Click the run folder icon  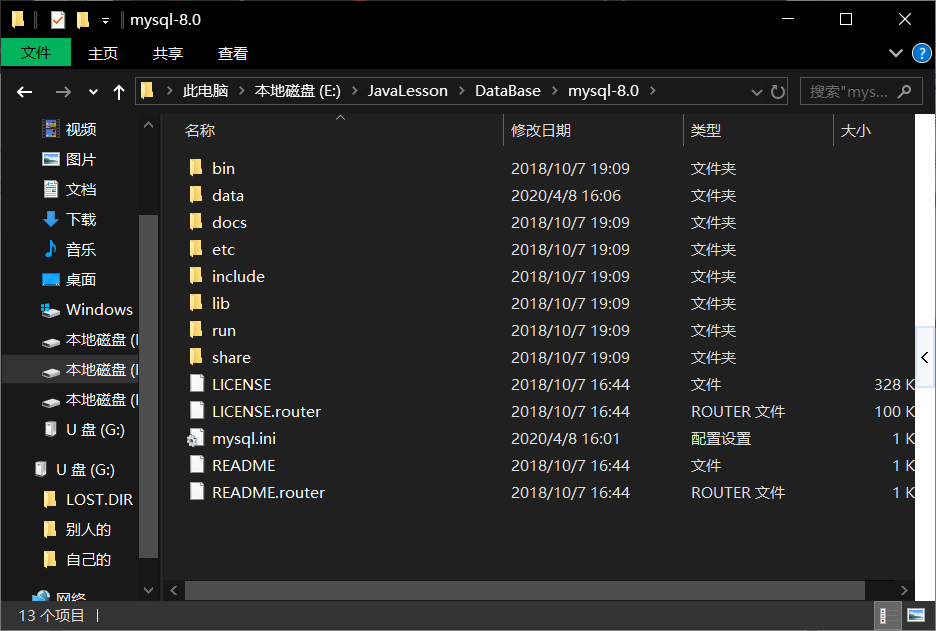tap(196, 330)
